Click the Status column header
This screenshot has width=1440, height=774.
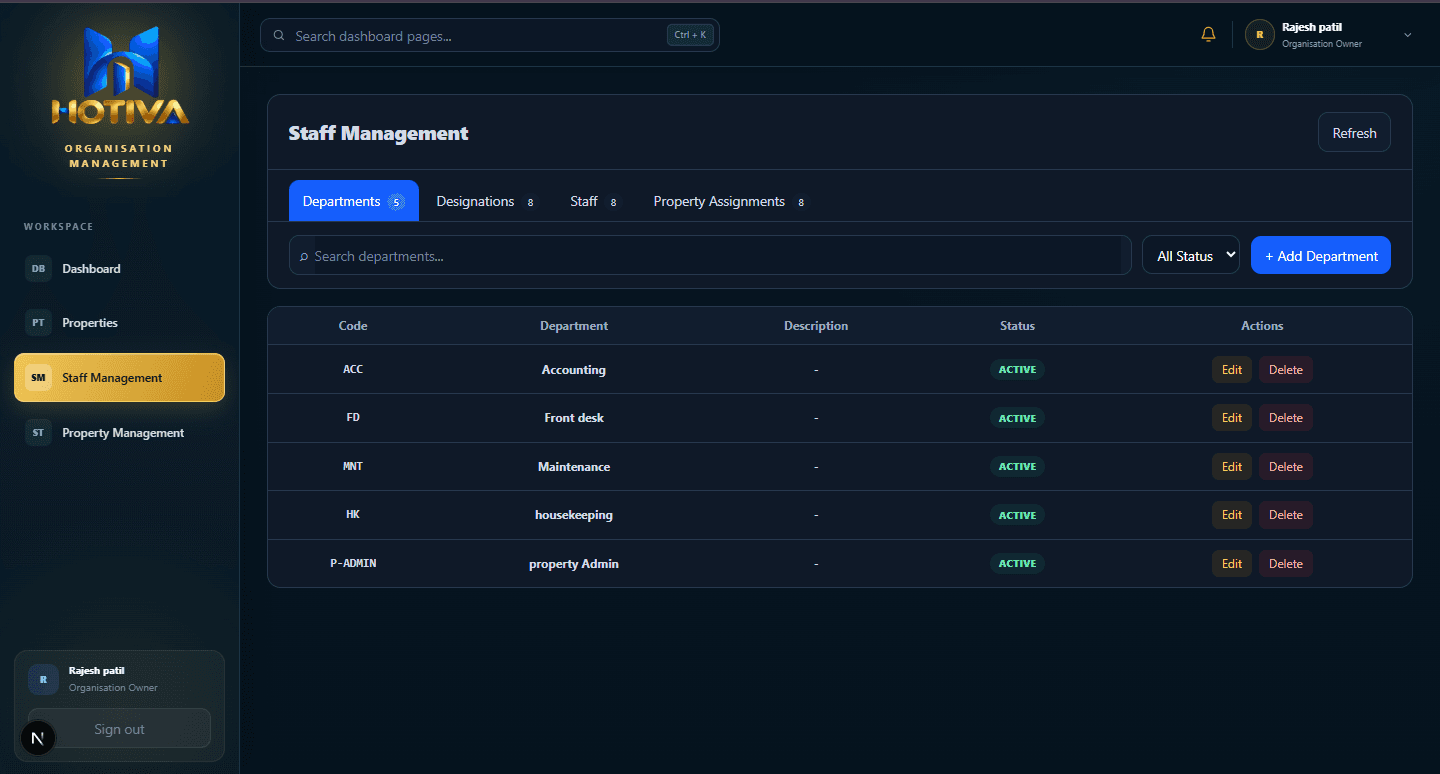pos(1017,326)
